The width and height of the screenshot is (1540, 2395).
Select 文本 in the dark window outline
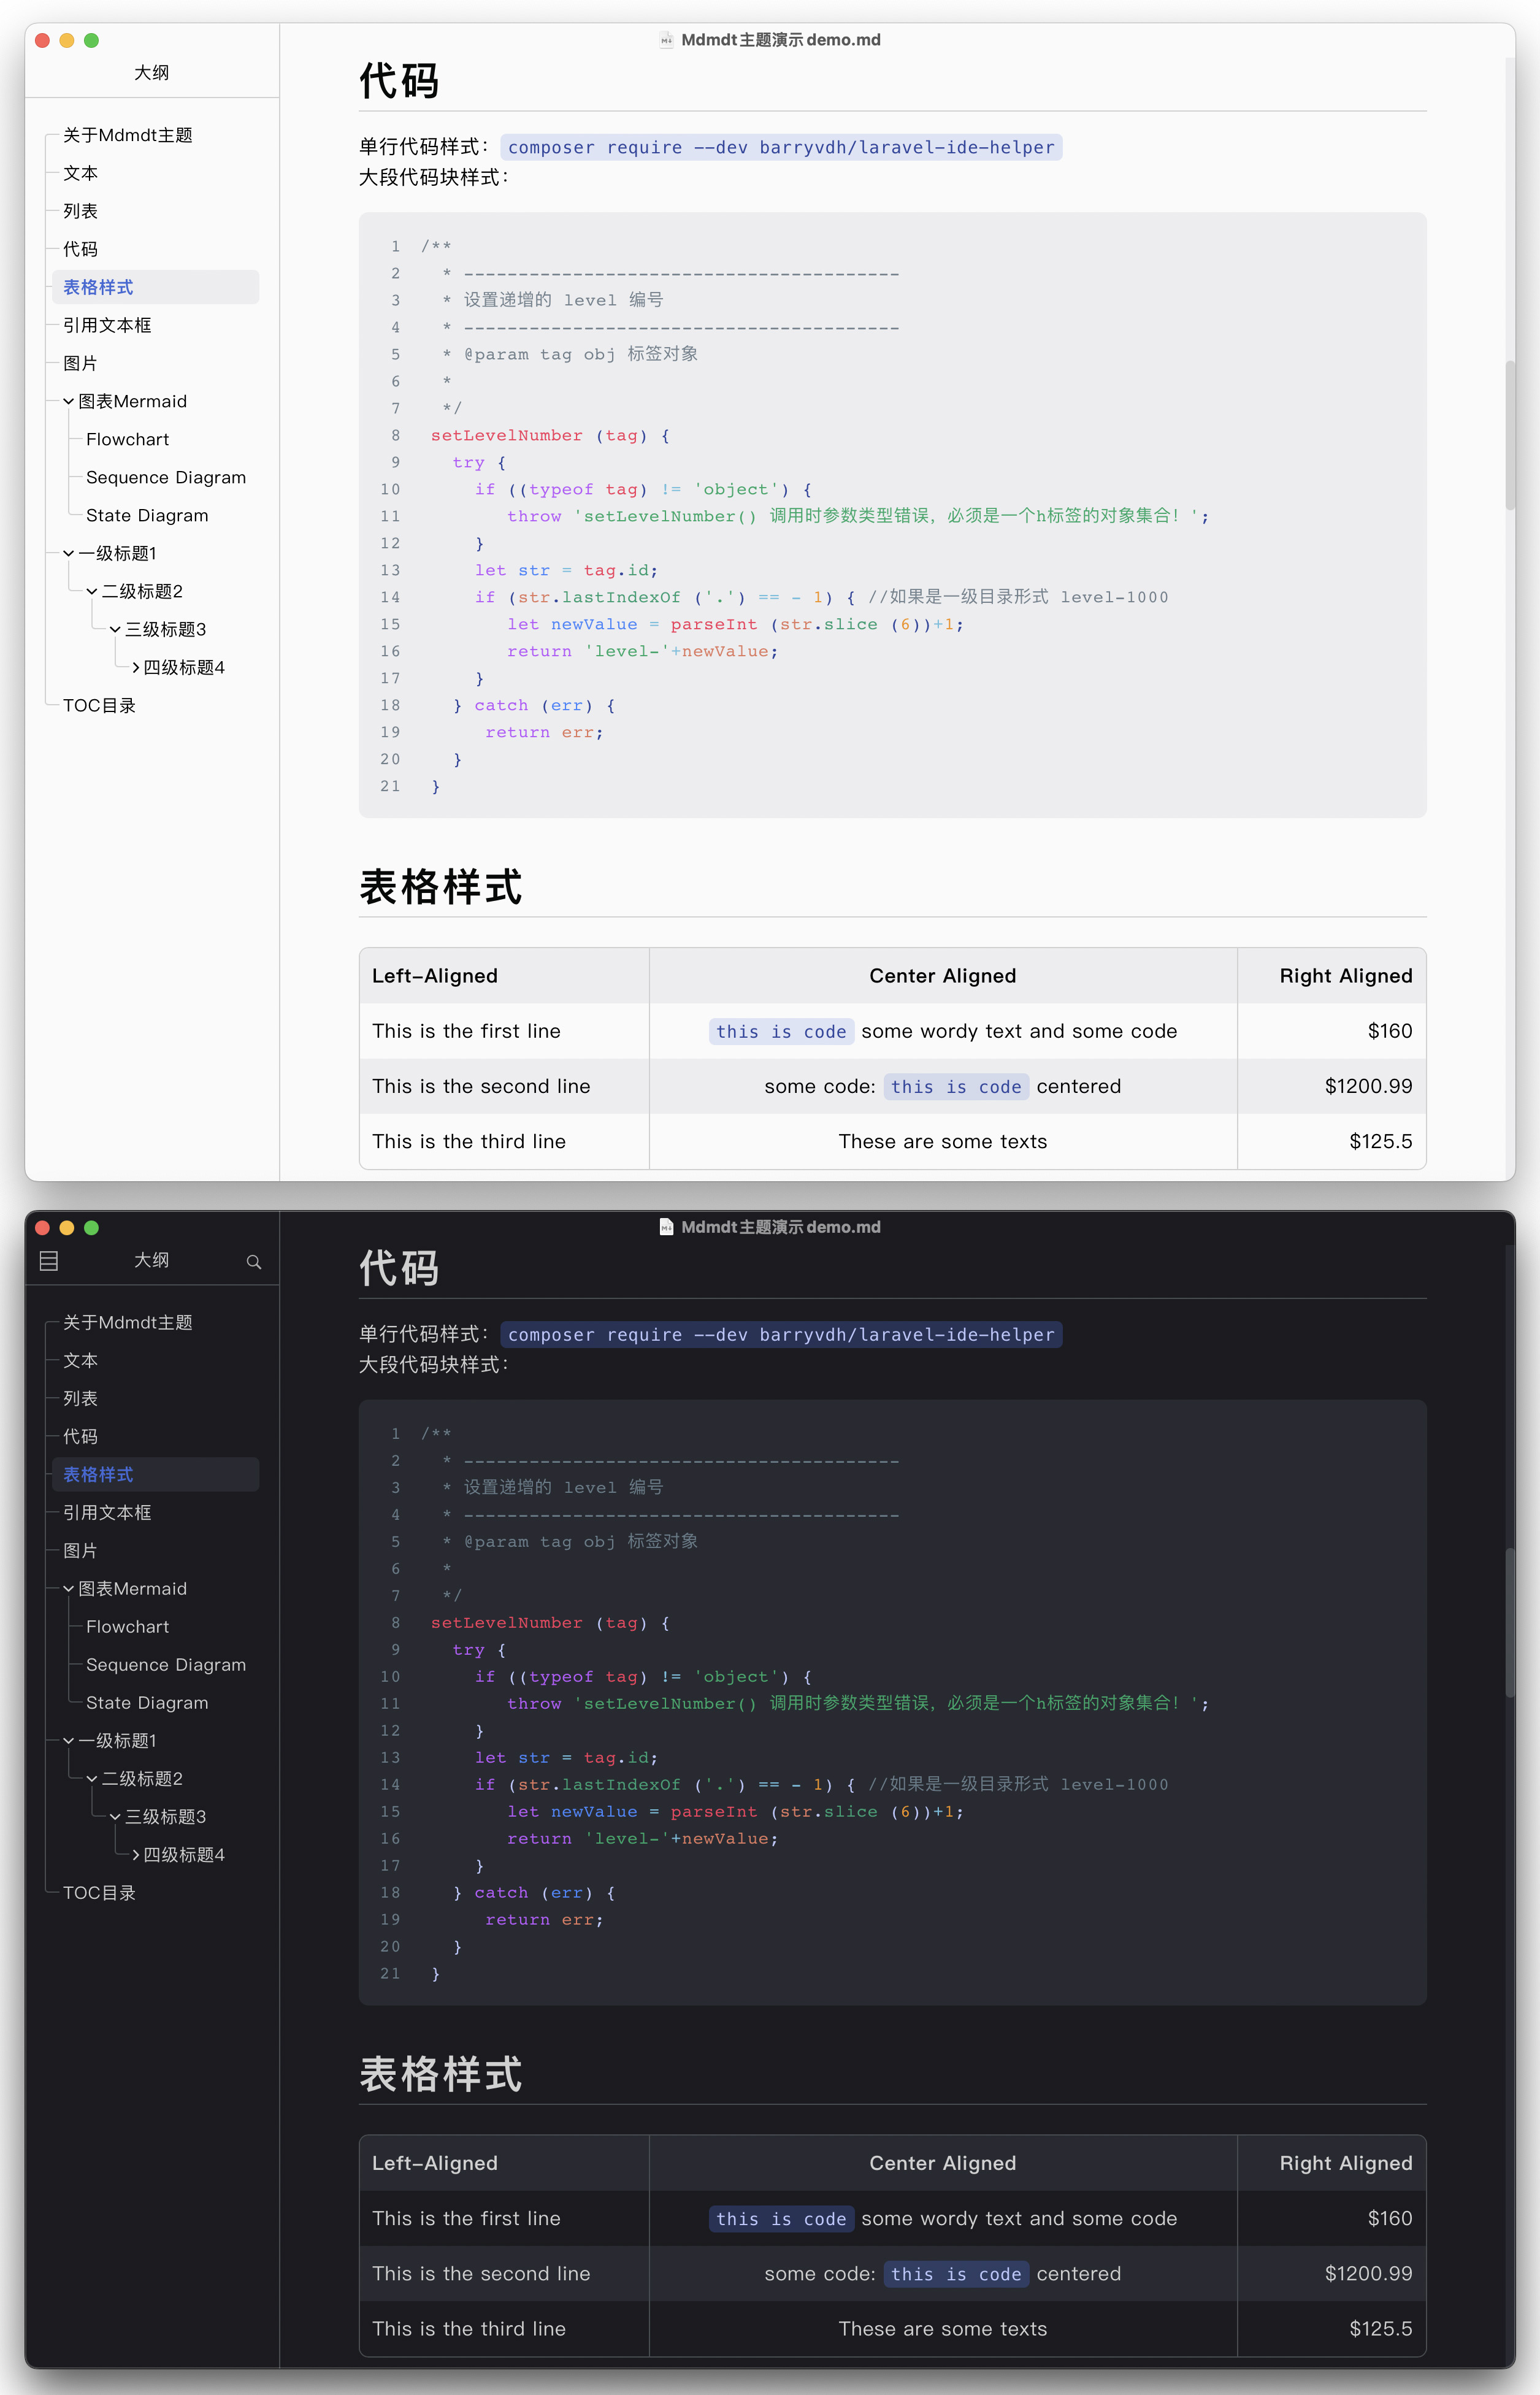tap(80, 1361)
